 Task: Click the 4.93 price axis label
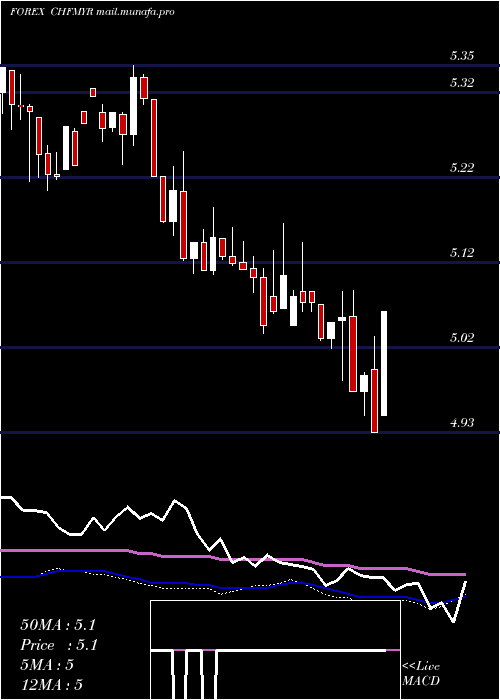(x=462, y=422)
